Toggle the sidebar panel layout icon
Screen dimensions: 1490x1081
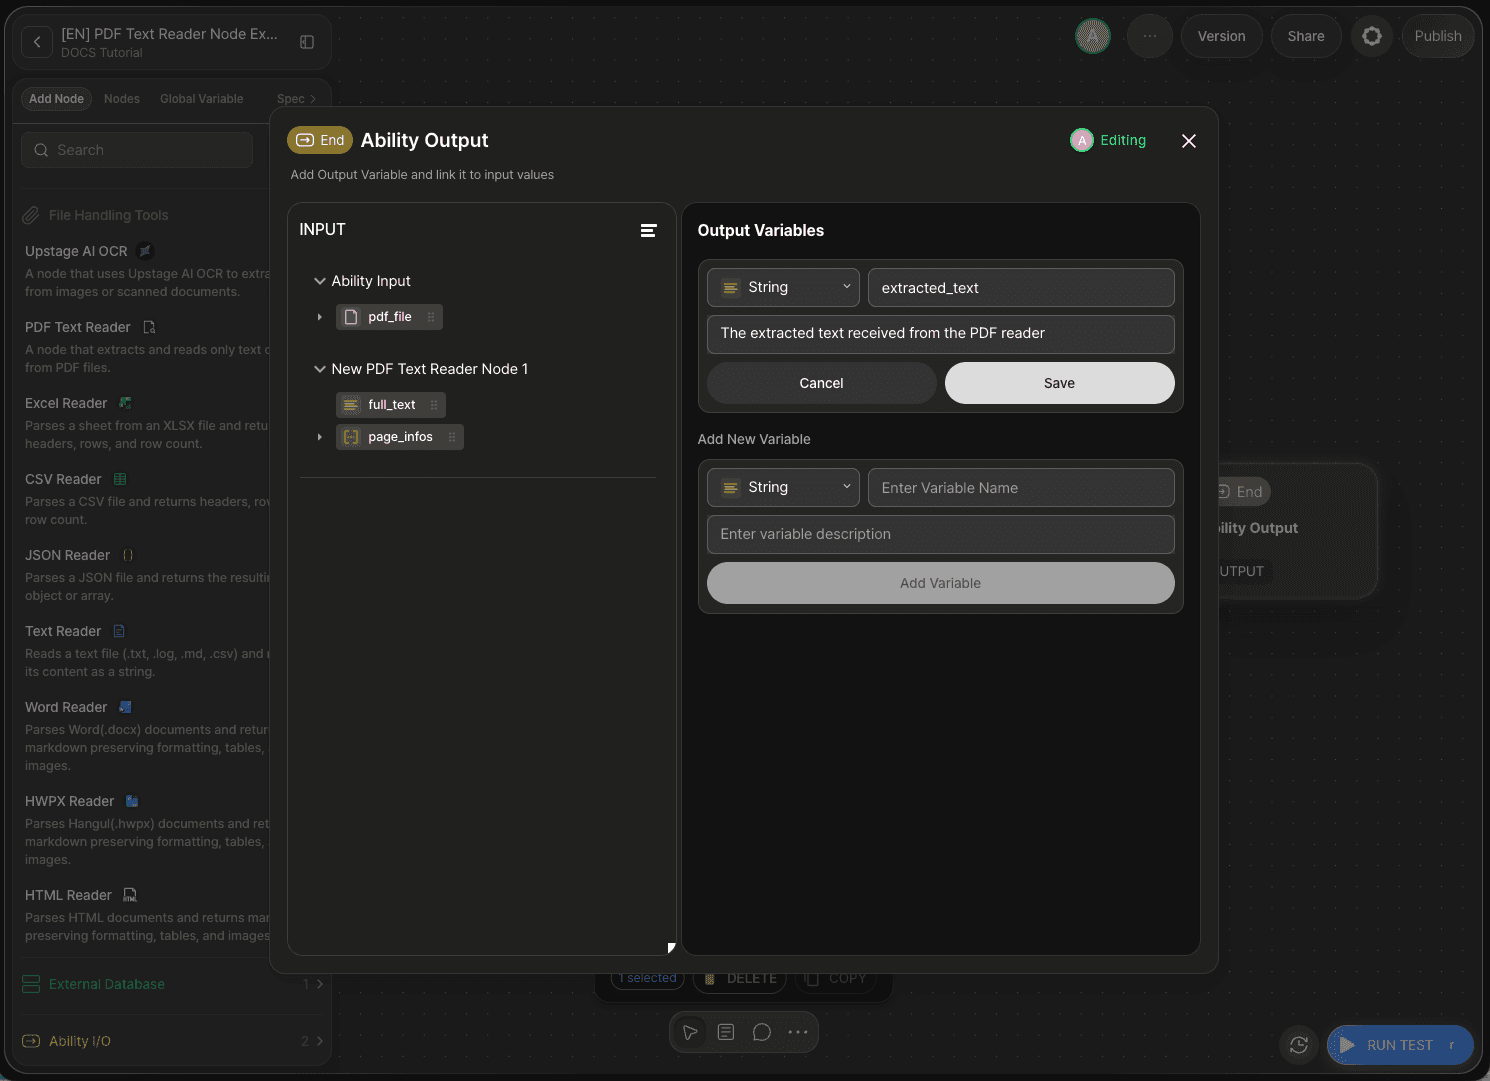pos(307,42)
